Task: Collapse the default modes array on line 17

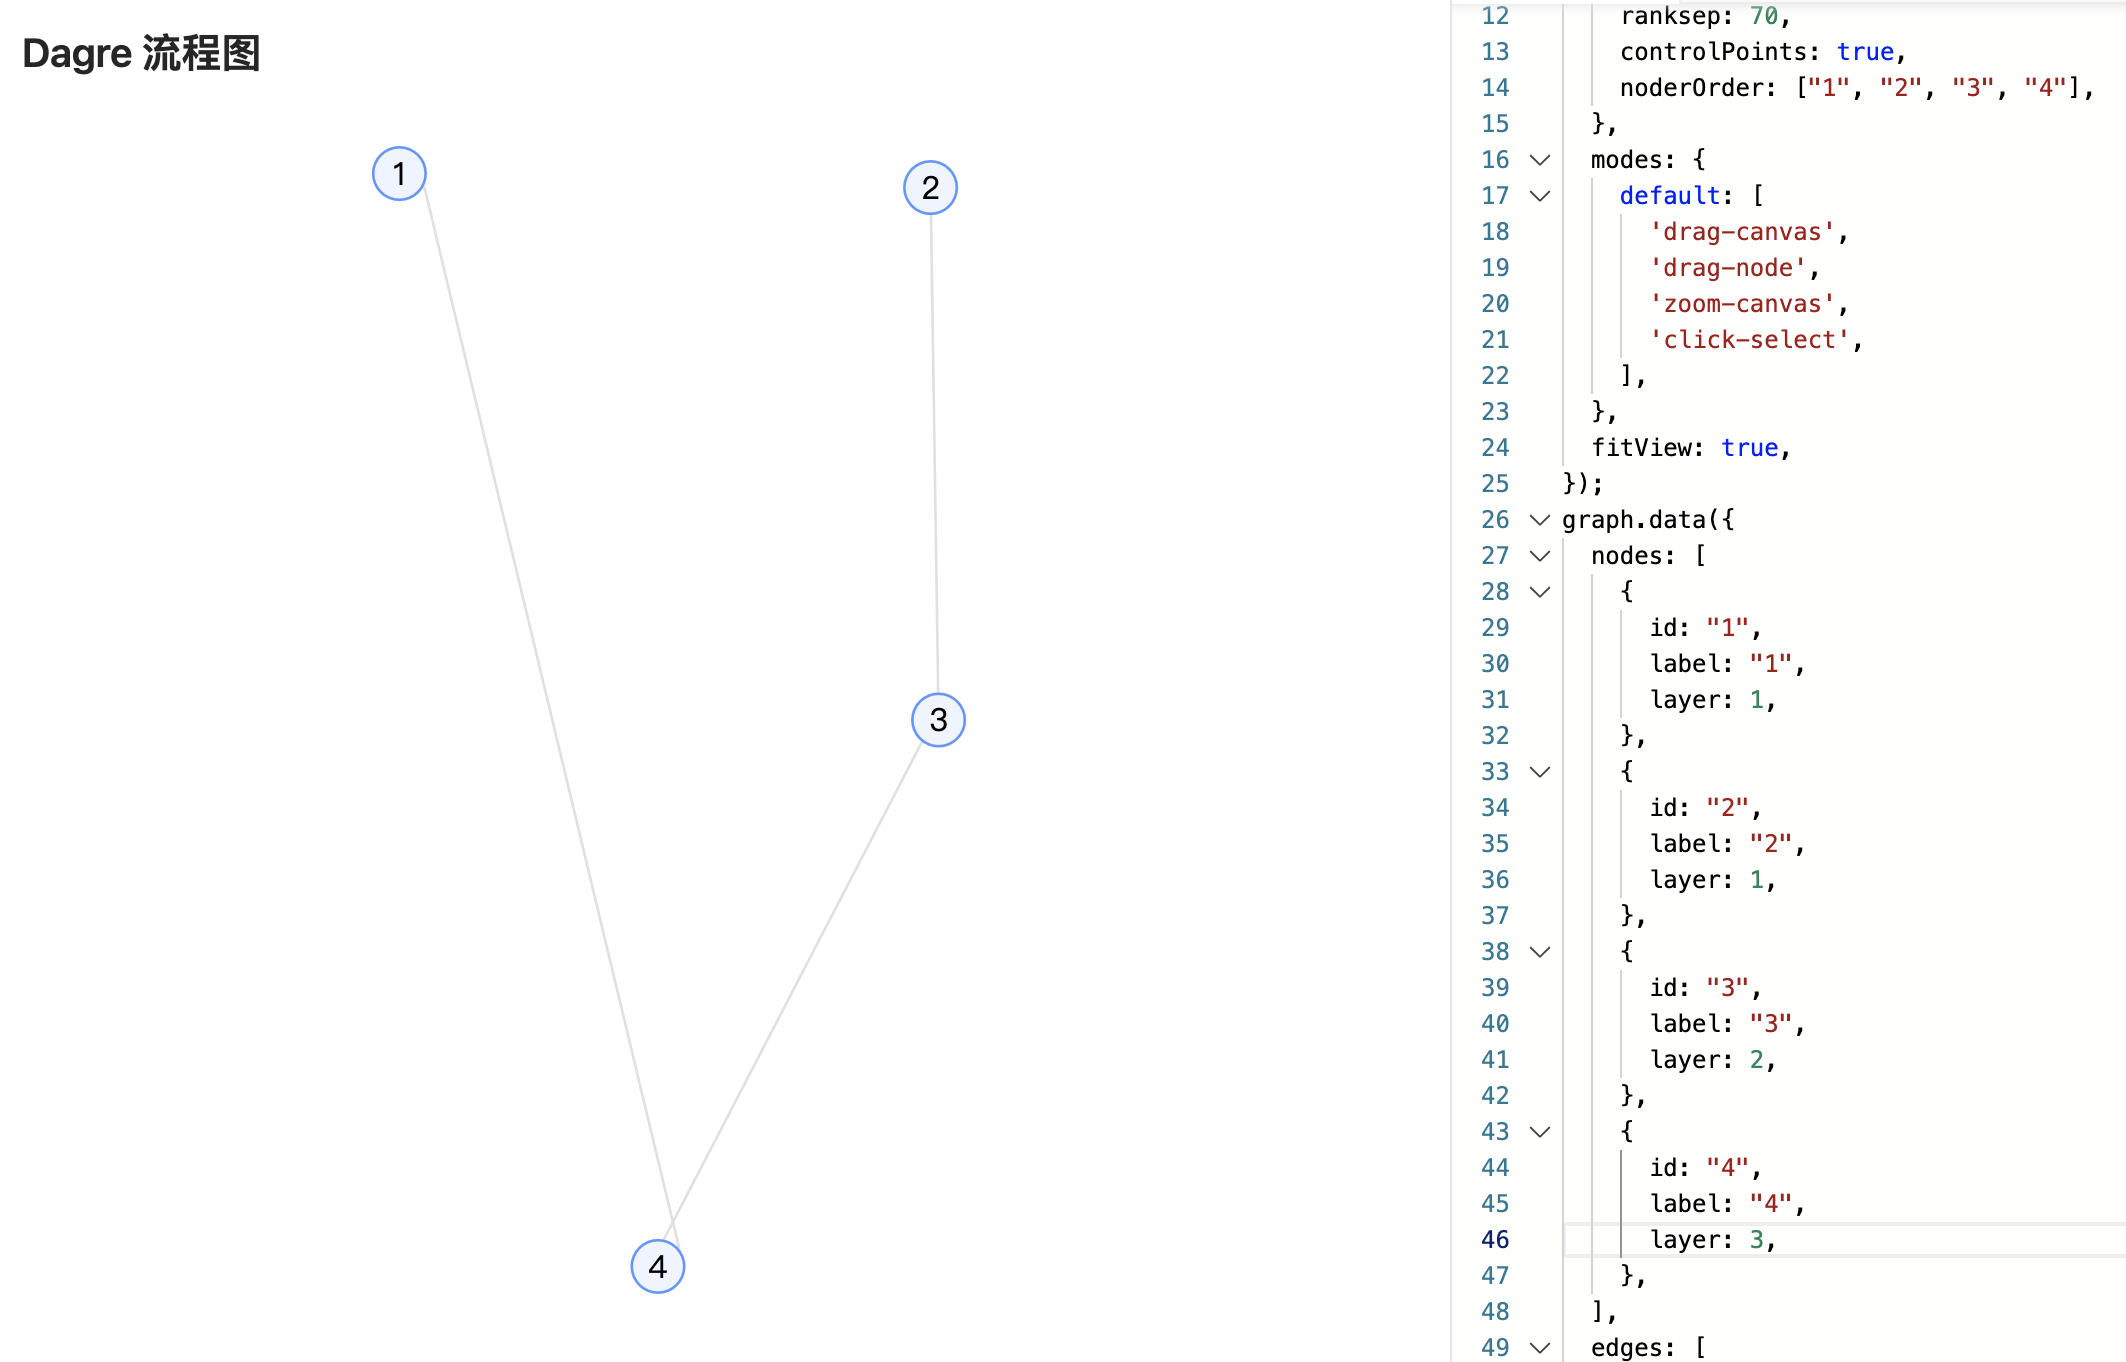Action: pyautogui.click(x=1540, y=196)
